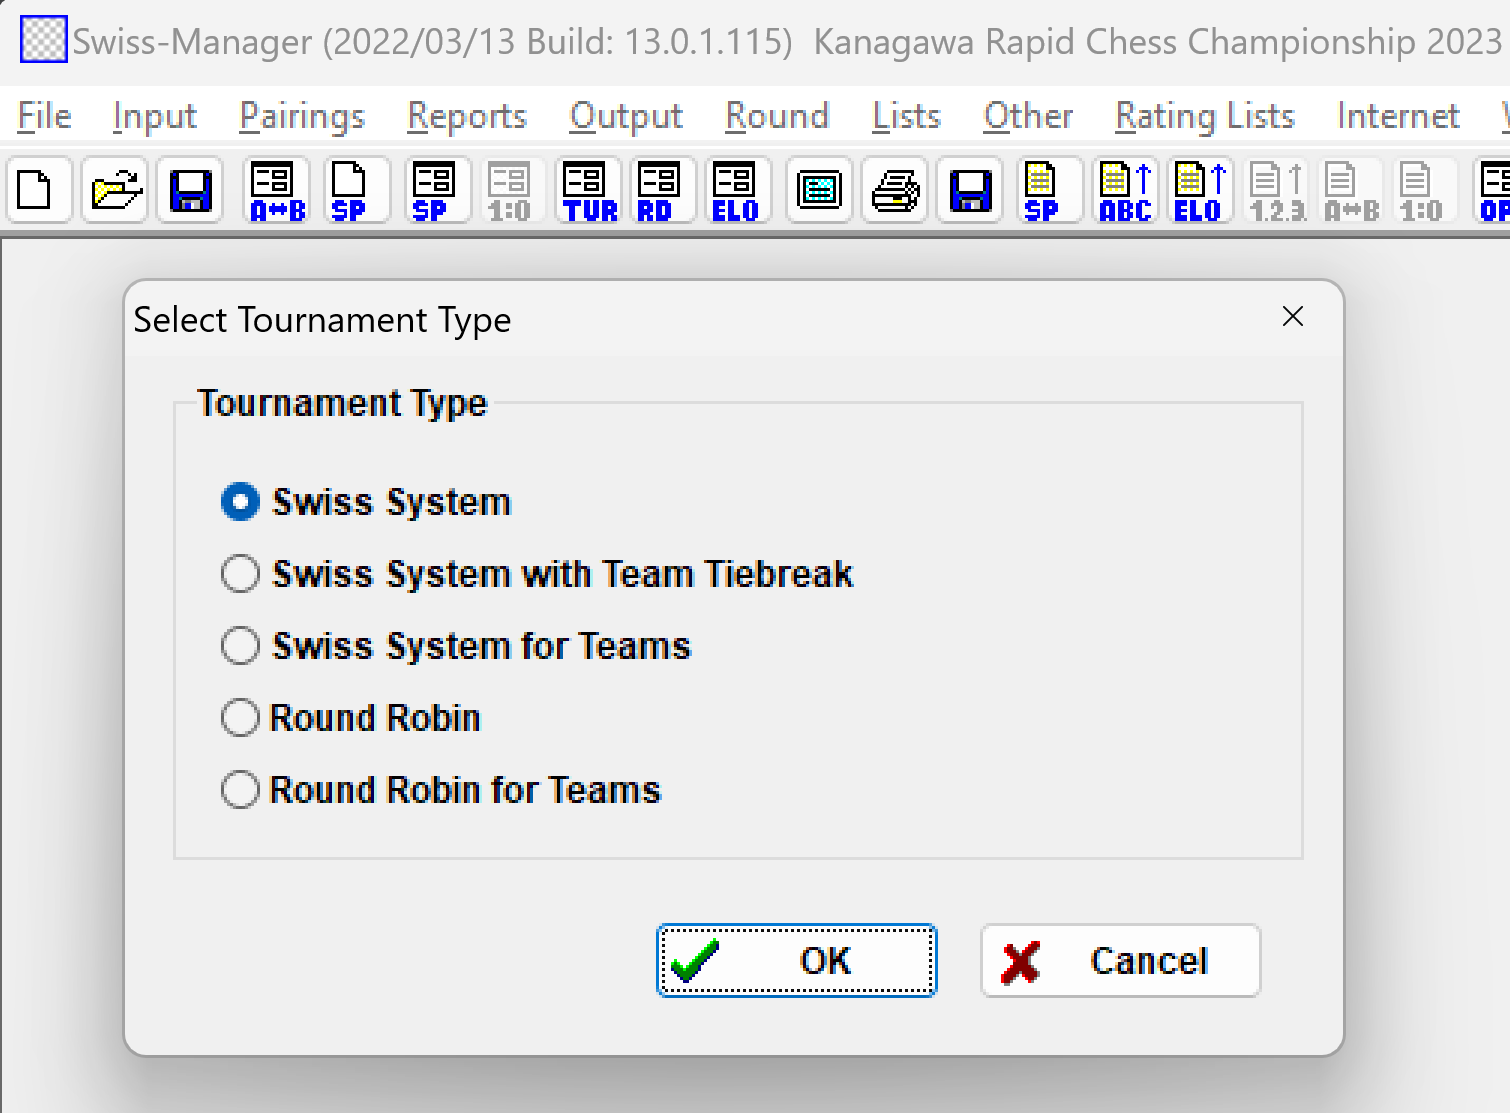1510x1113 pixels.
Task: Click the screen preview monitor icon
Action: (818, 190)
